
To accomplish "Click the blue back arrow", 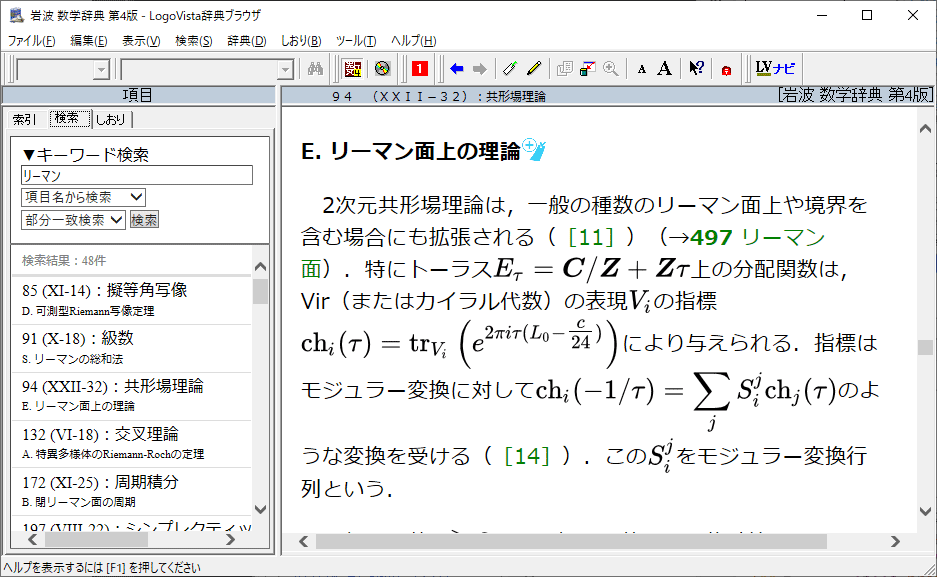I will click(x=457, y=69).
